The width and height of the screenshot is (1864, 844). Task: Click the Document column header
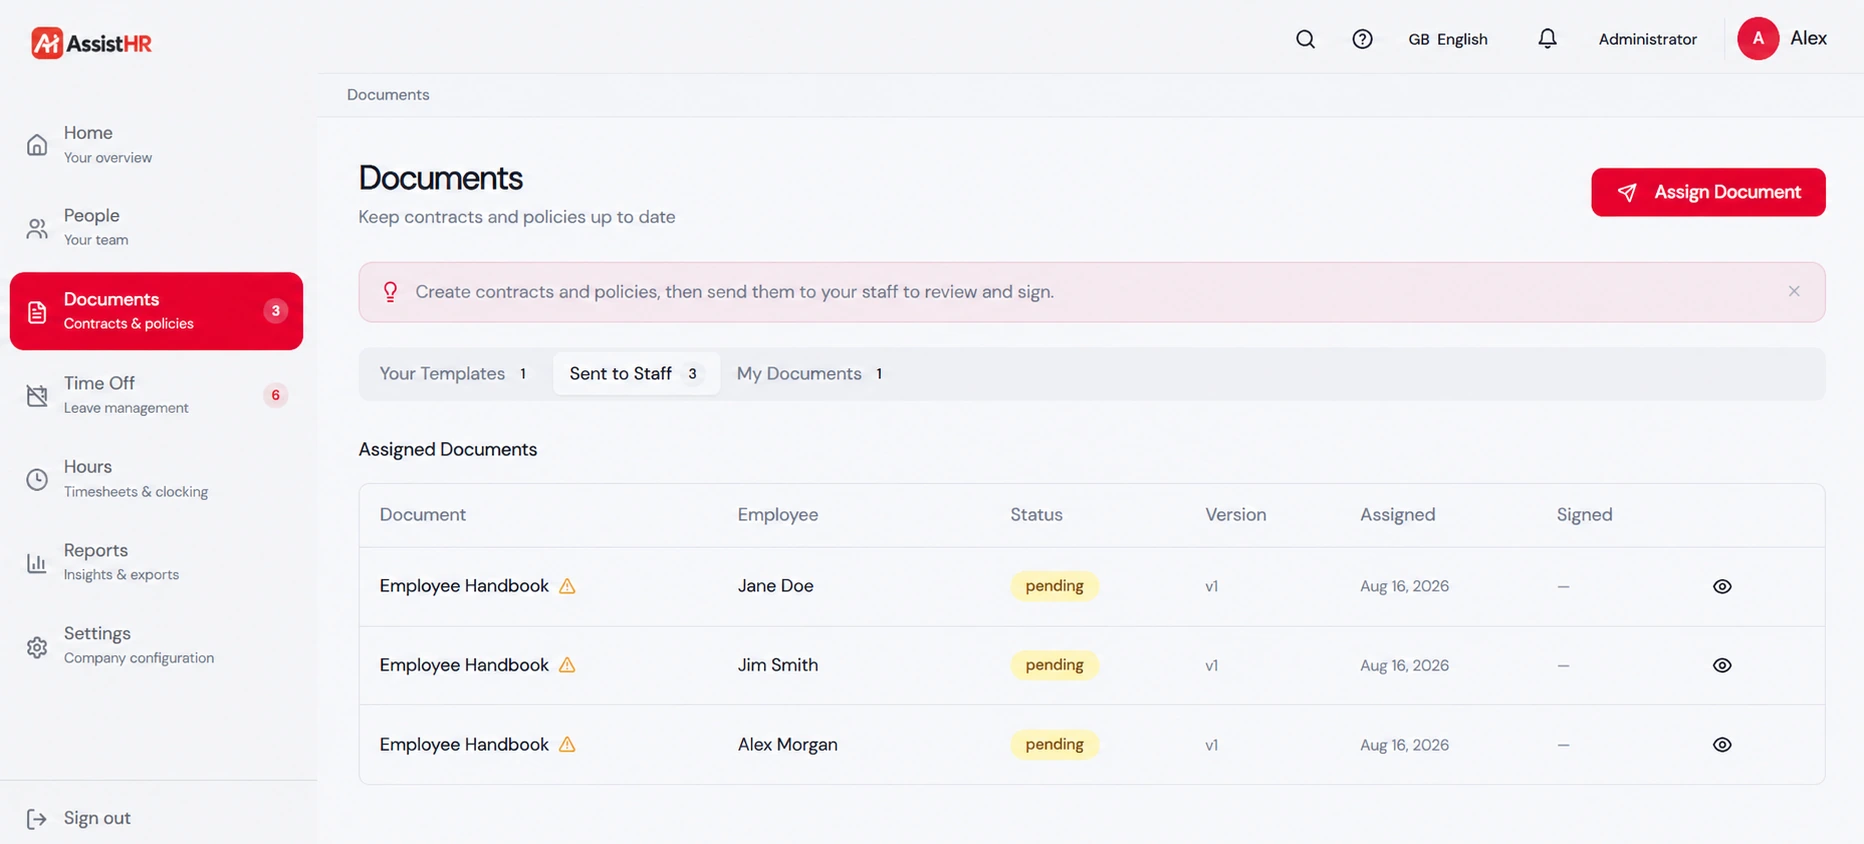[x=423, y=515]
